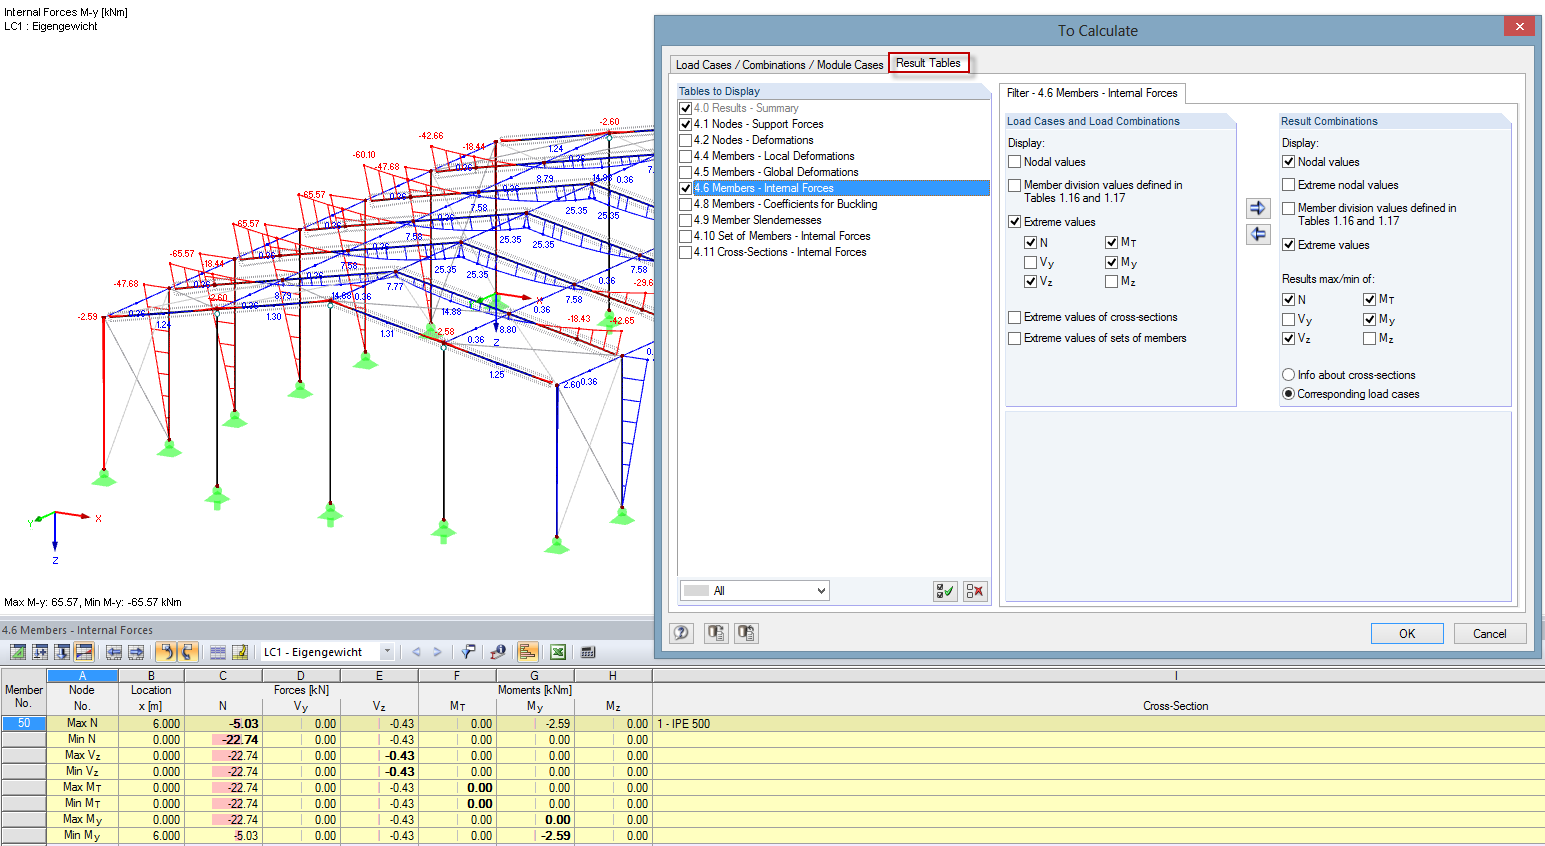Viewport: 1545px width, 846px height.
Task: Open help with the question mark icon
Action: (682, 633)
